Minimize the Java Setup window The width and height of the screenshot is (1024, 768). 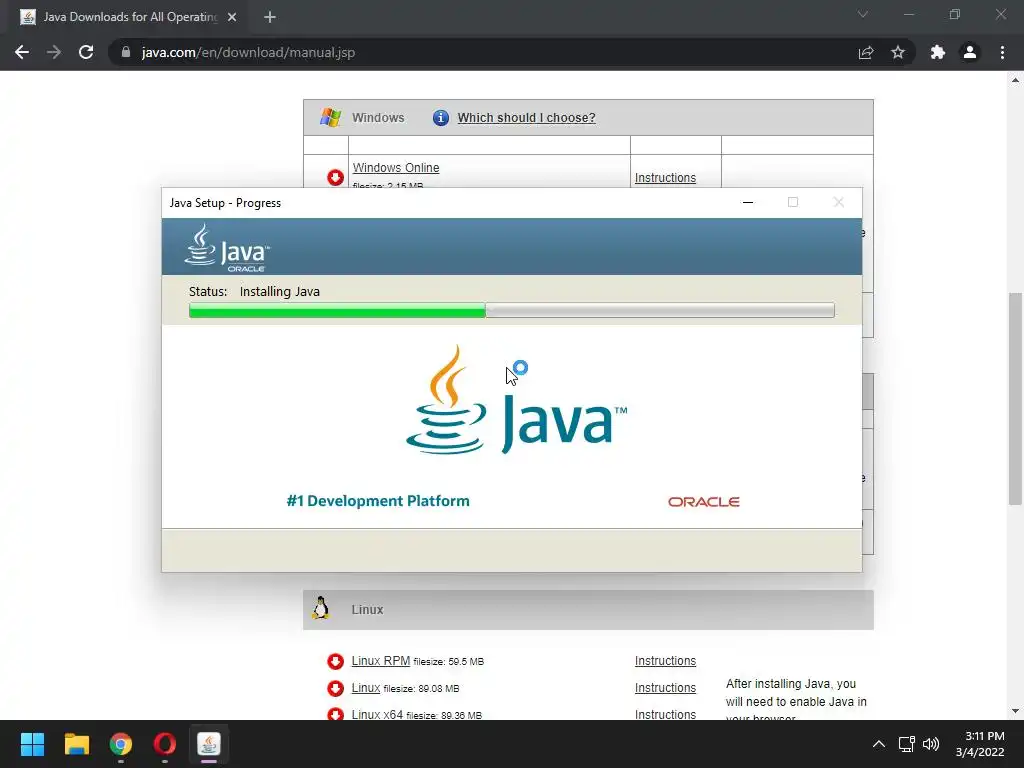pos(748,202)
